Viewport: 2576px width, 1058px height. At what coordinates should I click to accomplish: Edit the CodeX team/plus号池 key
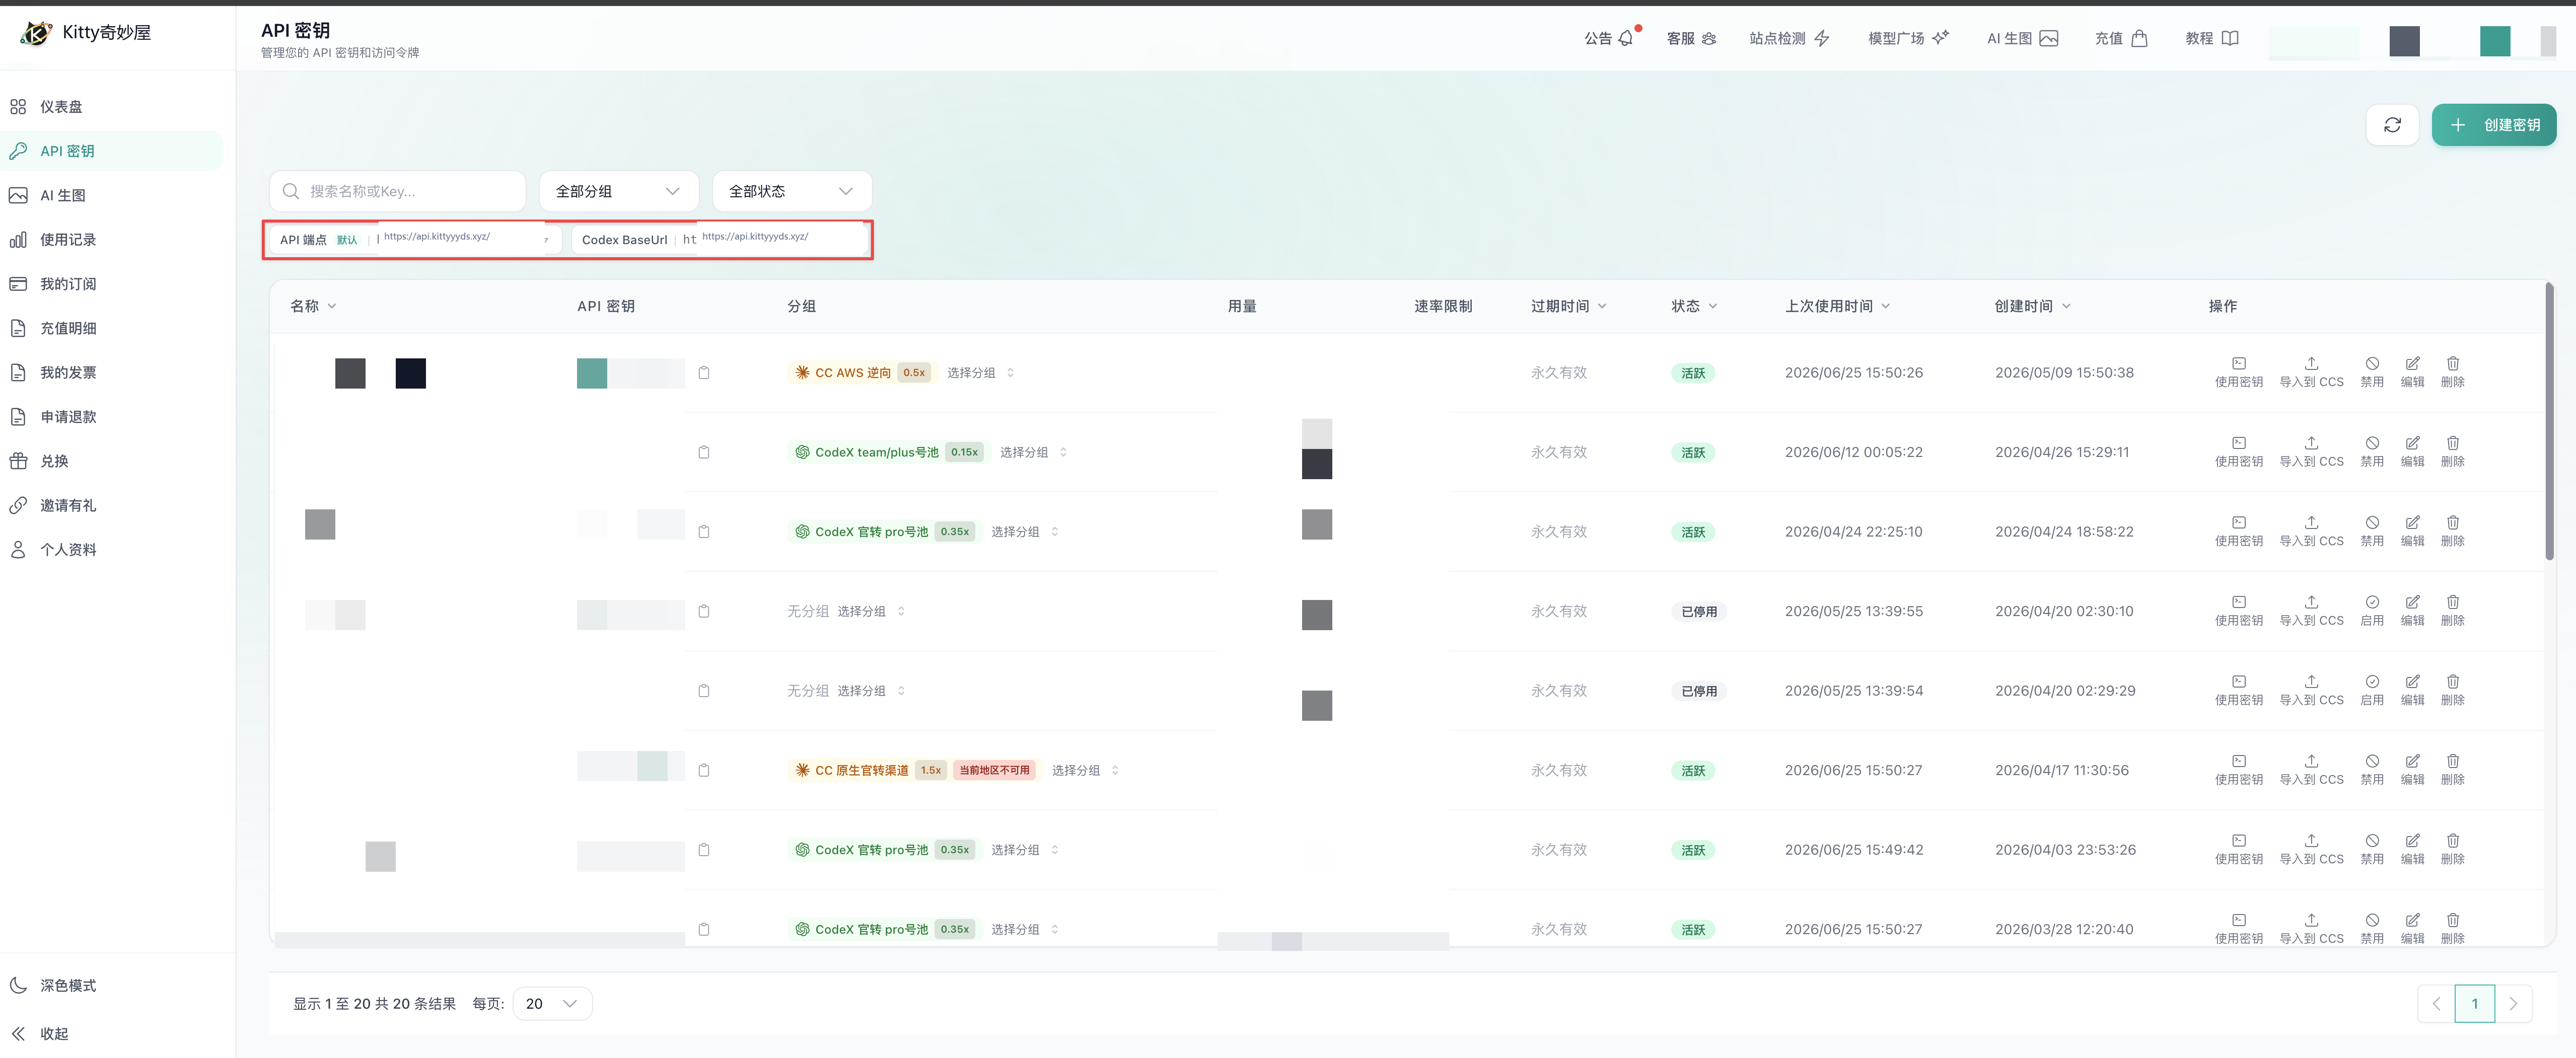click(x=2412, y=452)
